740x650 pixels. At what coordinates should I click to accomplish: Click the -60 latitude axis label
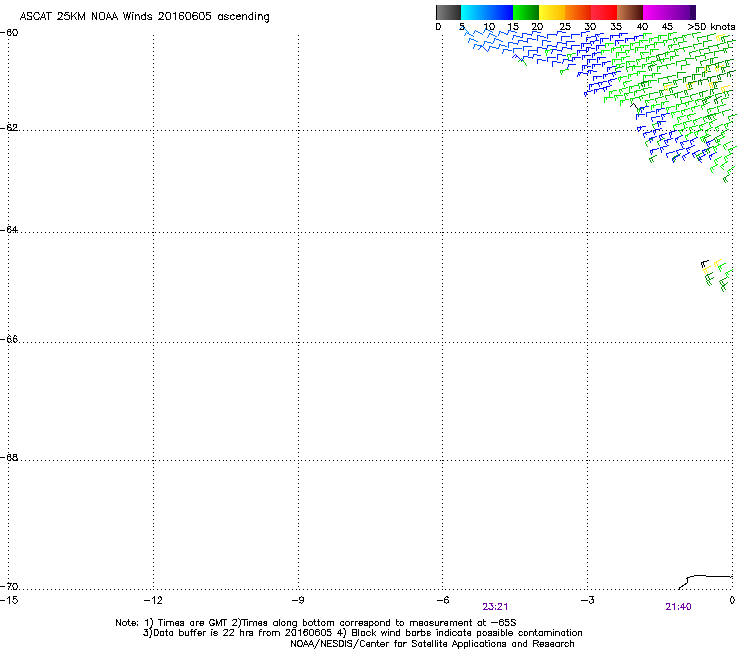(x=9, y=33)
